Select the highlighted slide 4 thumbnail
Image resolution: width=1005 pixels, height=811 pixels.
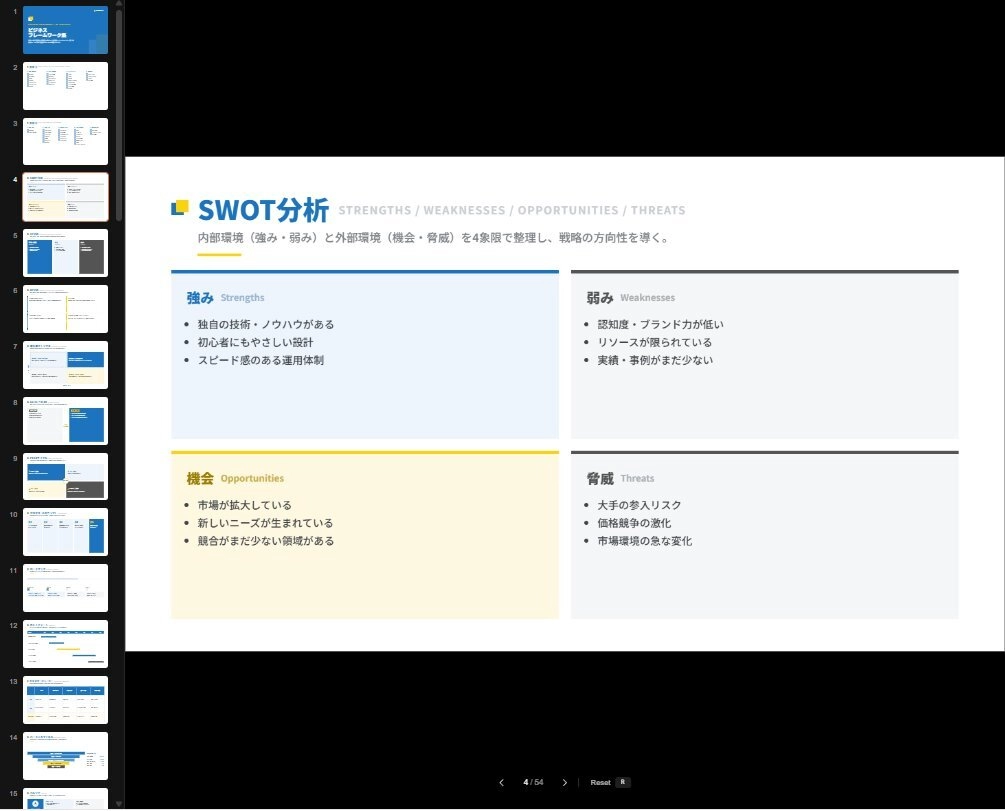pyautogui.click(x=65, y=197)
